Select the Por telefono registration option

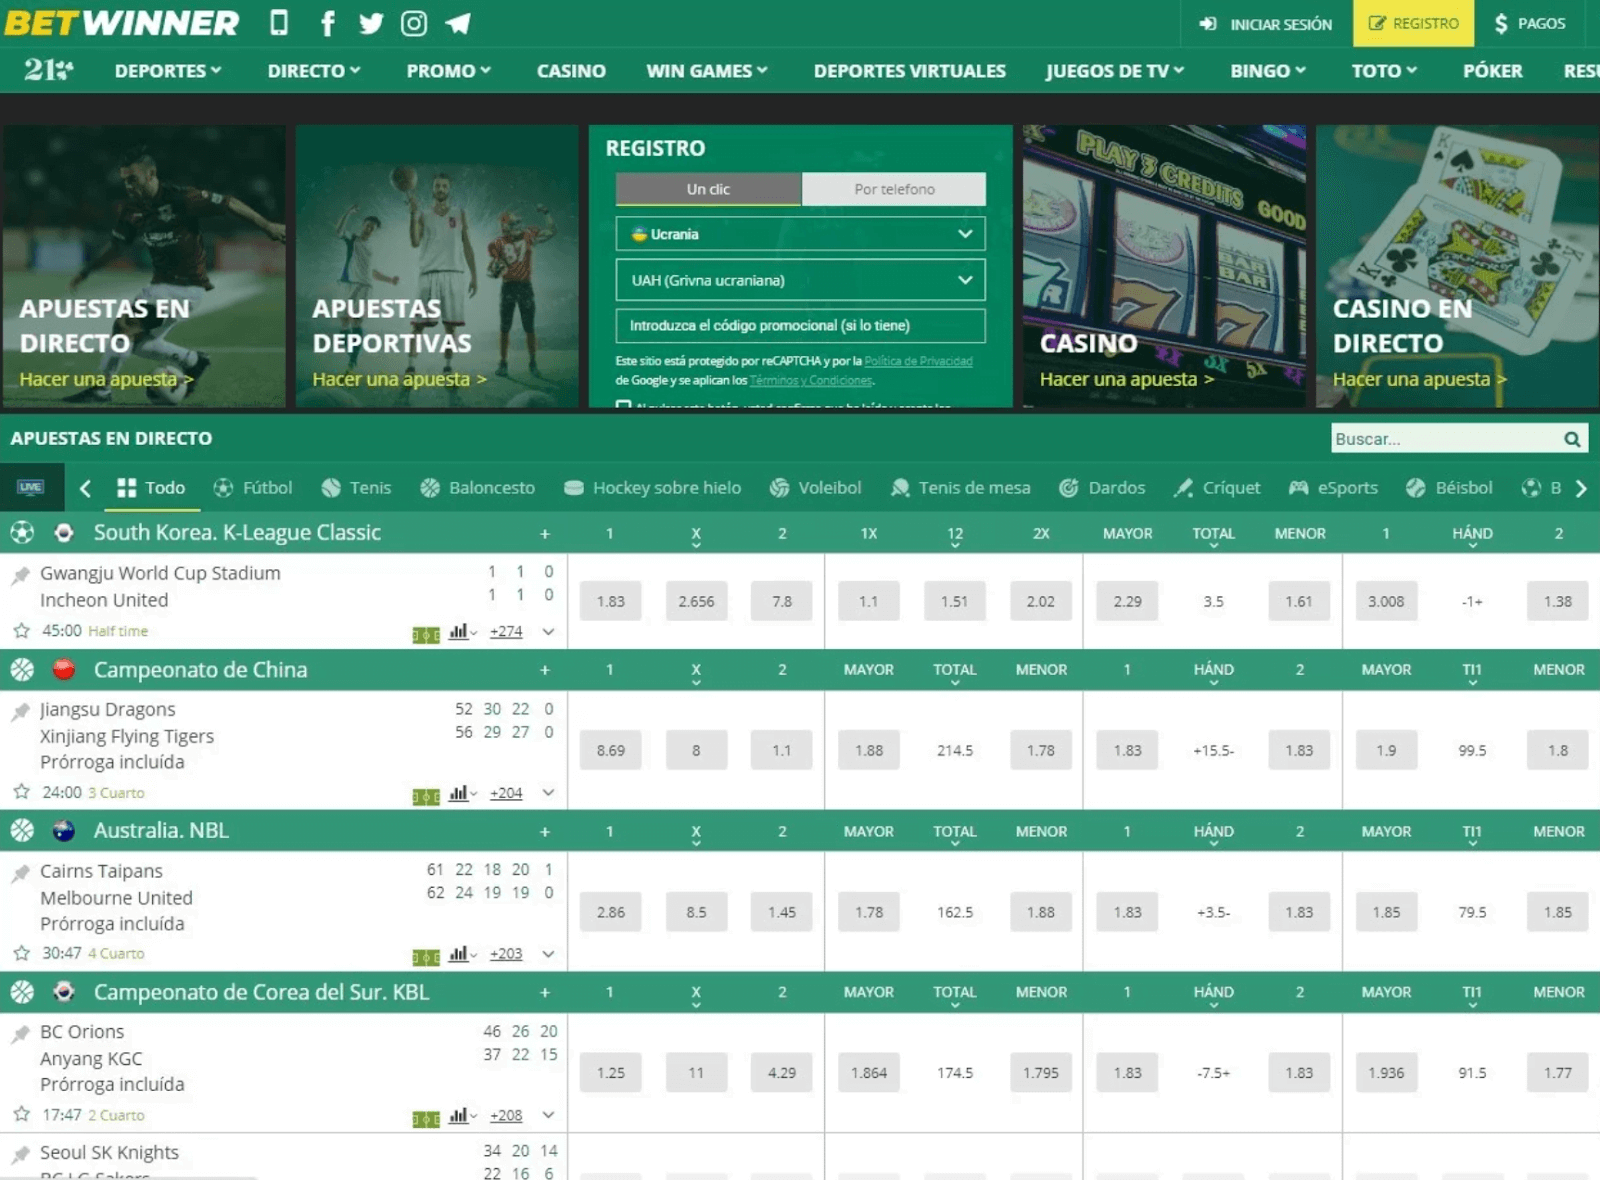(x=894, y=189)
